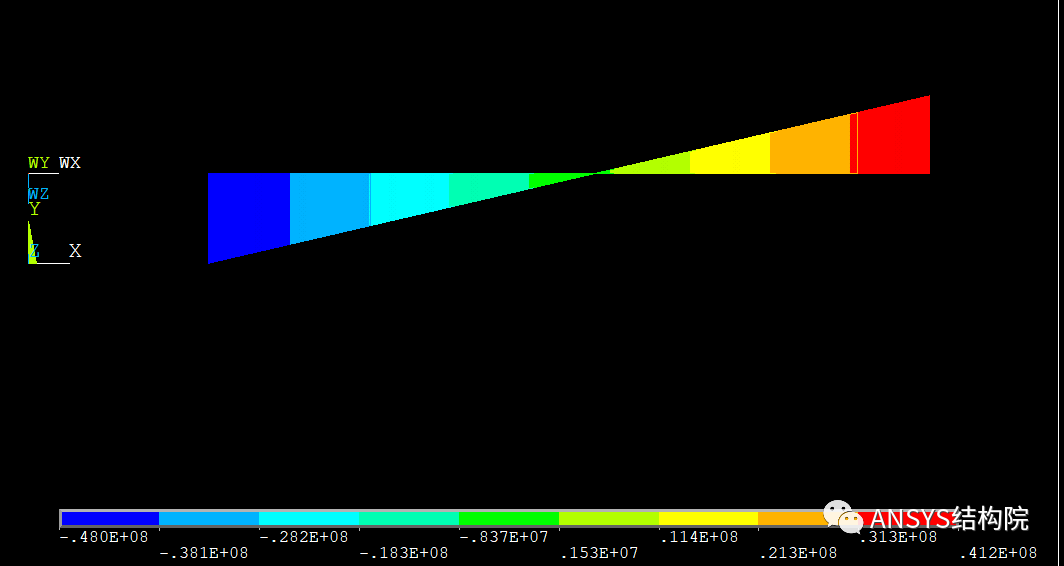
Task: Click the white X global axis label
Action: click(75, 251)
